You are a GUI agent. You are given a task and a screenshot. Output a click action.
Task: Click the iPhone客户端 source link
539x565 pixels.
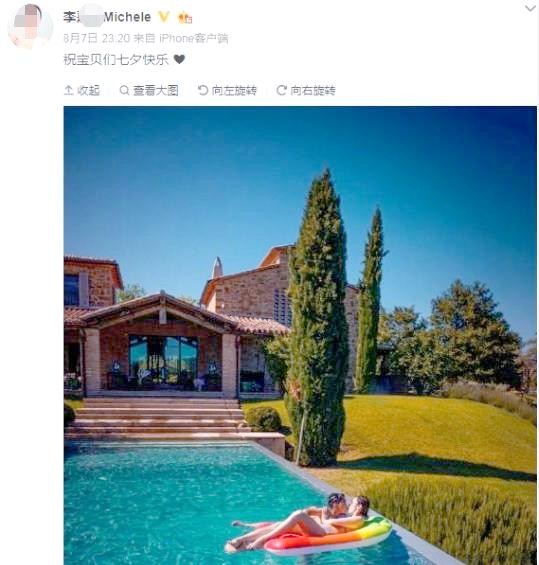pos(193,38)
